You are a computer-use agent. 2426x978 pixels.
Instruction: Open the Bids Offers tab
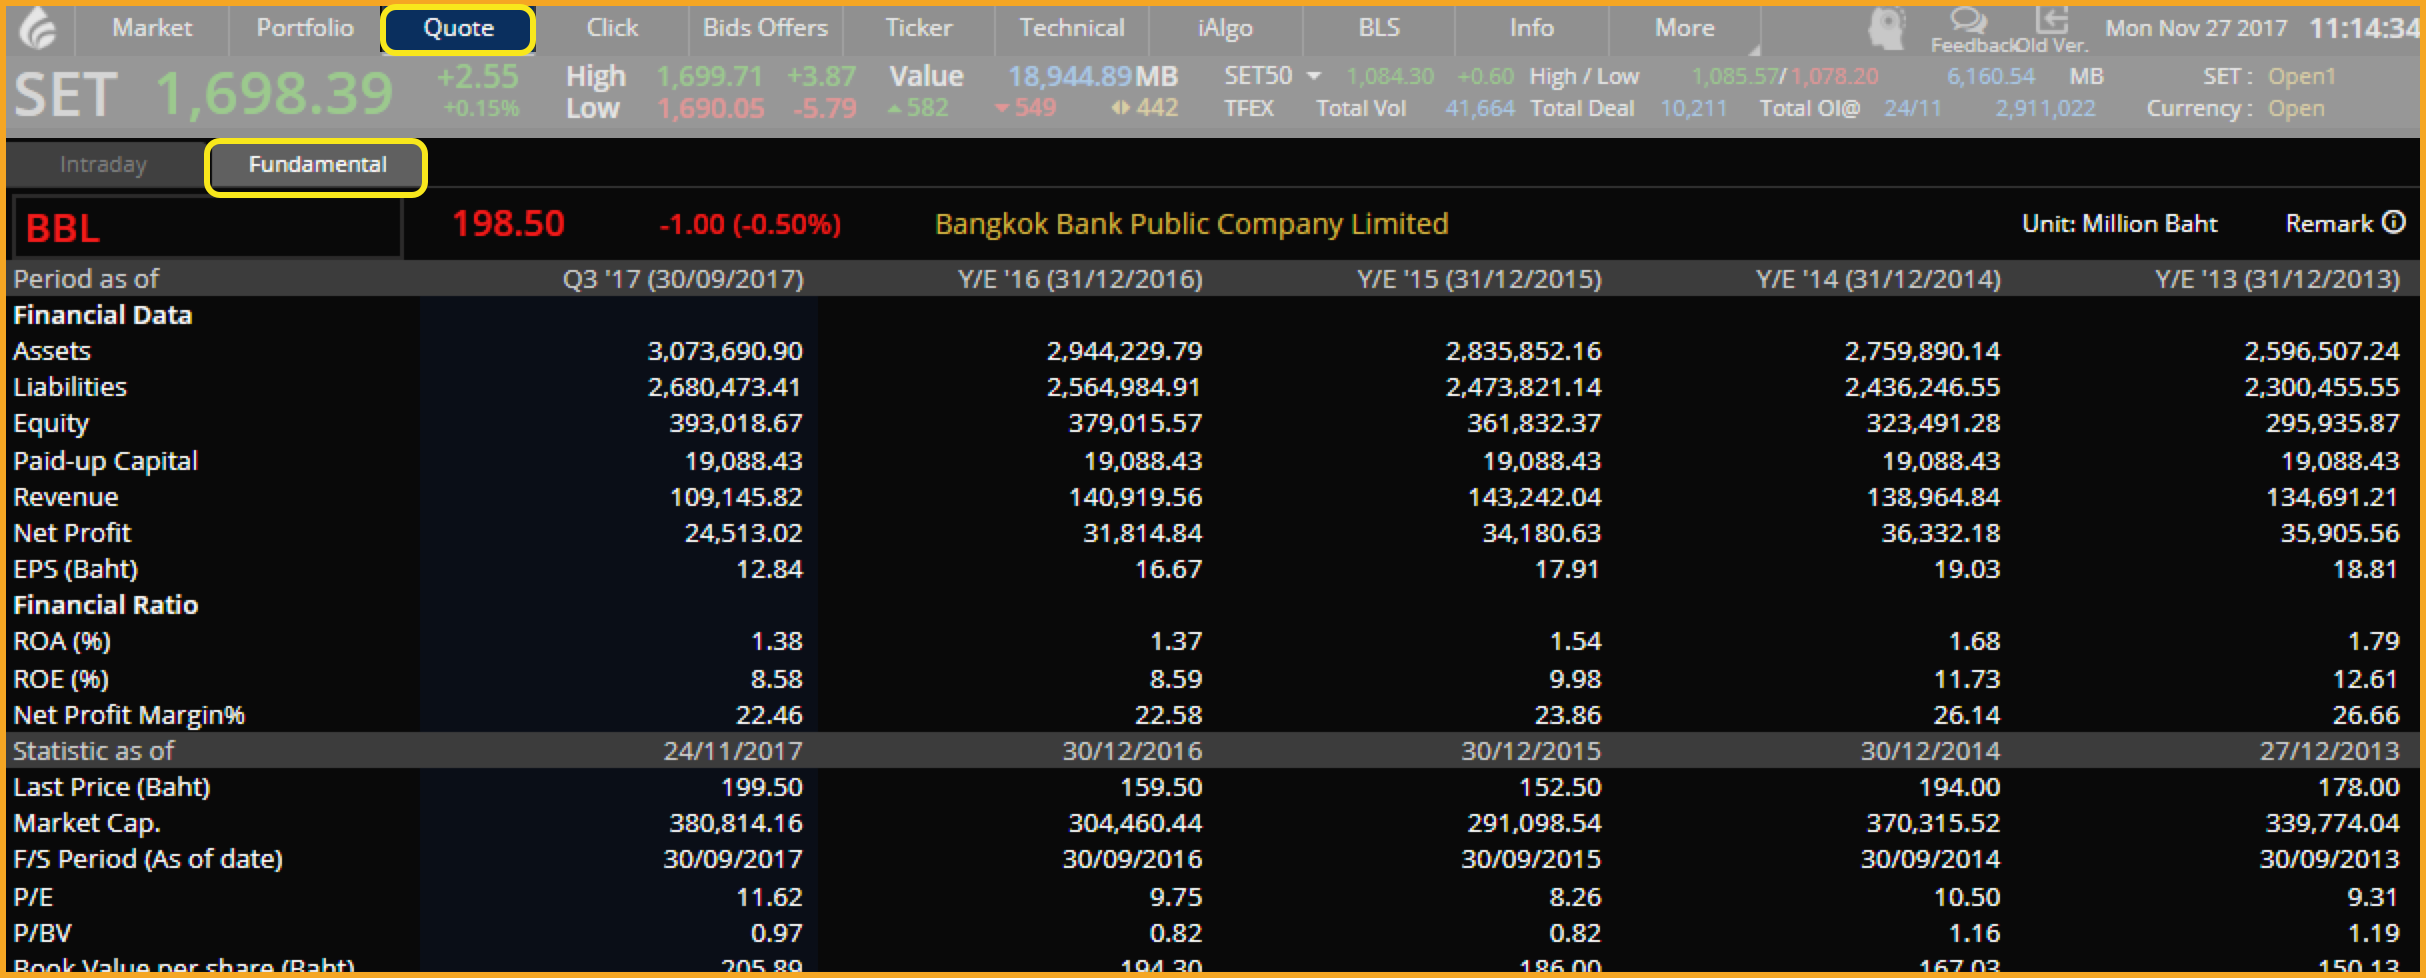(765, 28)
